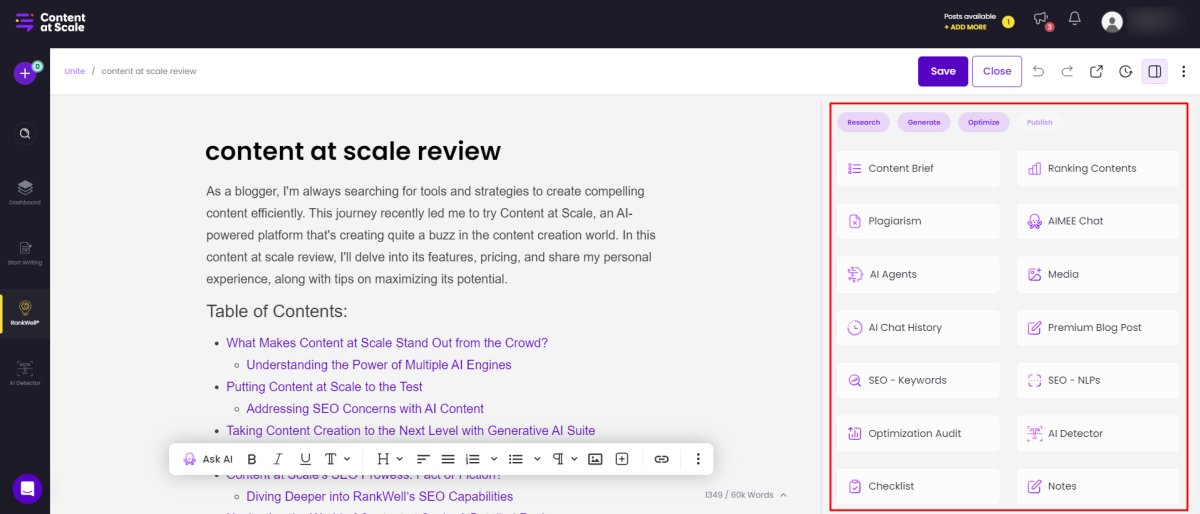This screenshot has width=1200, height=514.
Task: Save the post
Action: (x=943, y=71)
